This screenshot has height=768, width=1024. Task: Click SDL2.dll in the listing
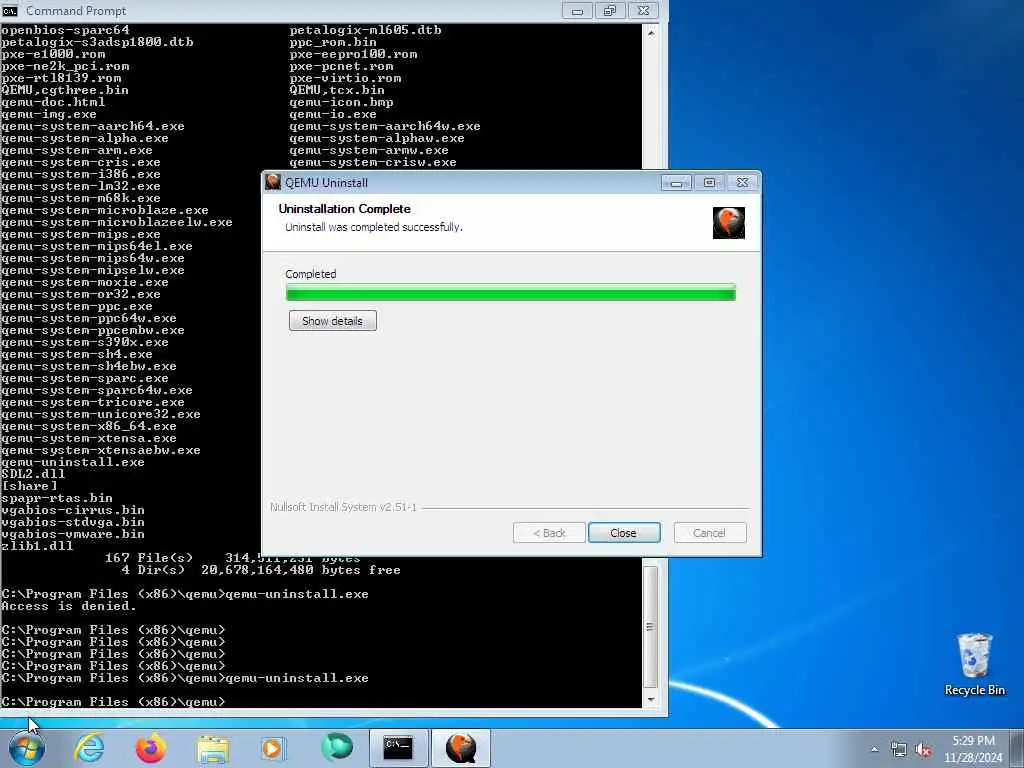point(33,474)
